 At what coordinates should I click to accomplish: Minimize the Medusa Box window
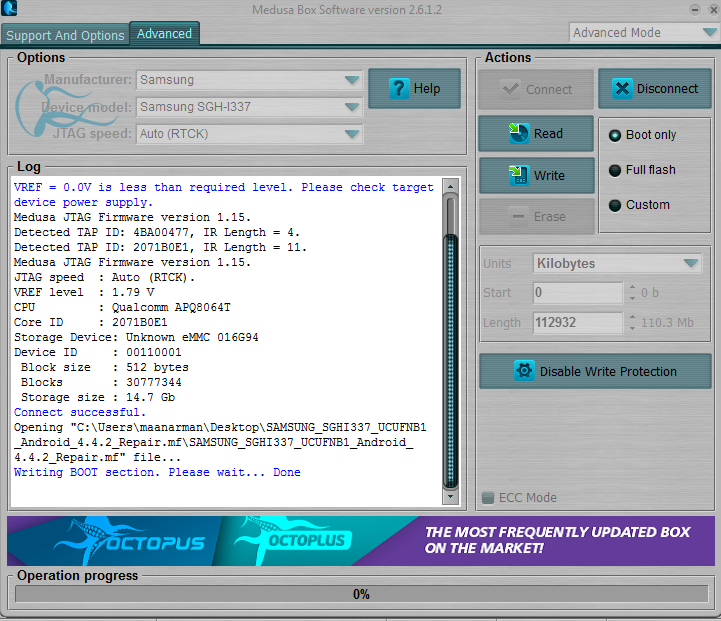(x=694, y=9)
